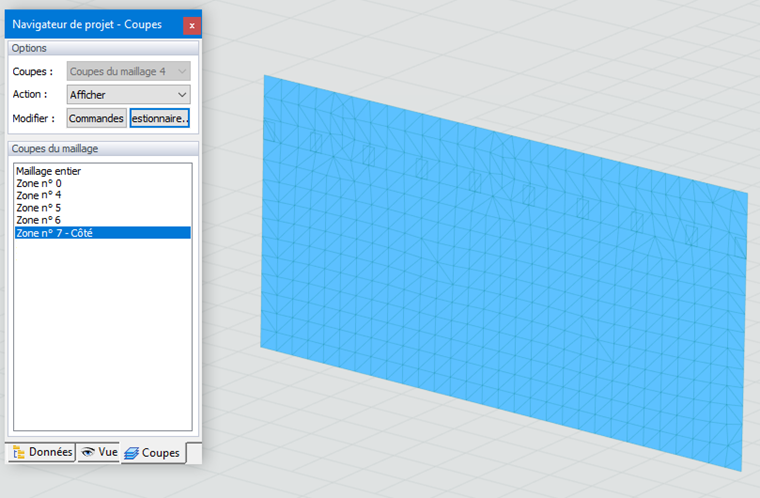Click the Commandes button
Image resolution: width=760 pixels, height=498 pixels.
pyautogui.click(x=96, y=118)
